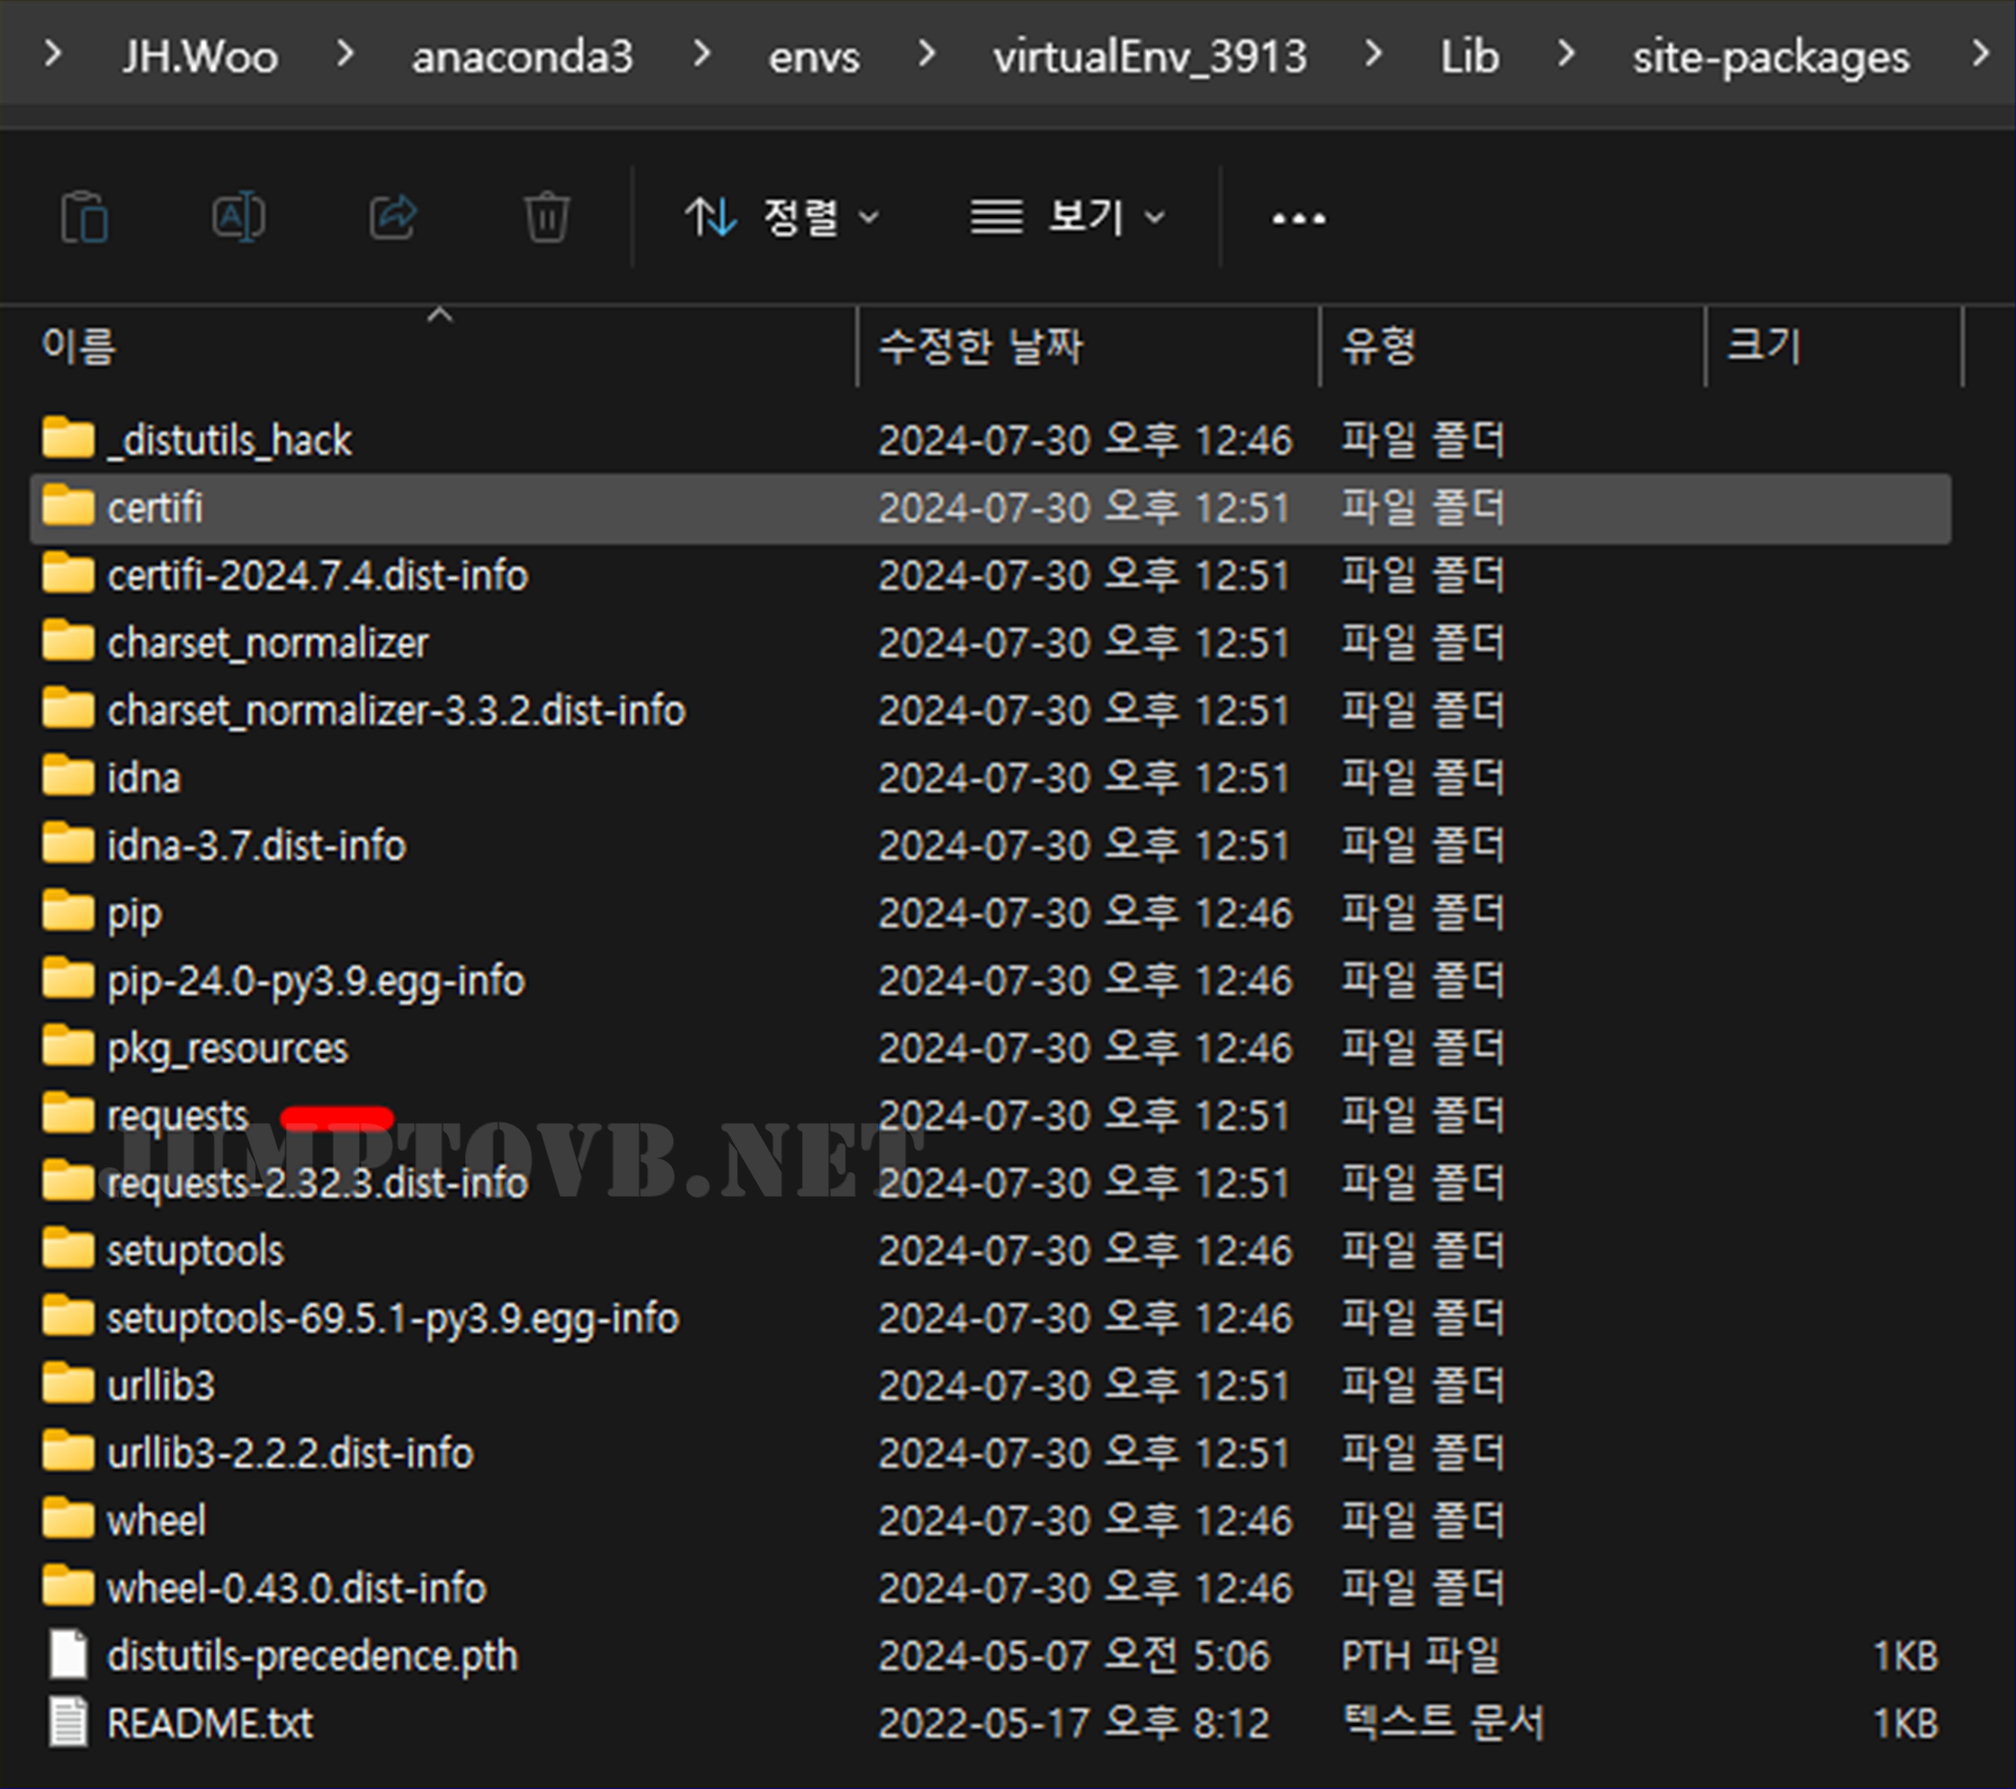Sort by 이름 column header
The image size is (2016, 1789).
click(x=80, y=347)
